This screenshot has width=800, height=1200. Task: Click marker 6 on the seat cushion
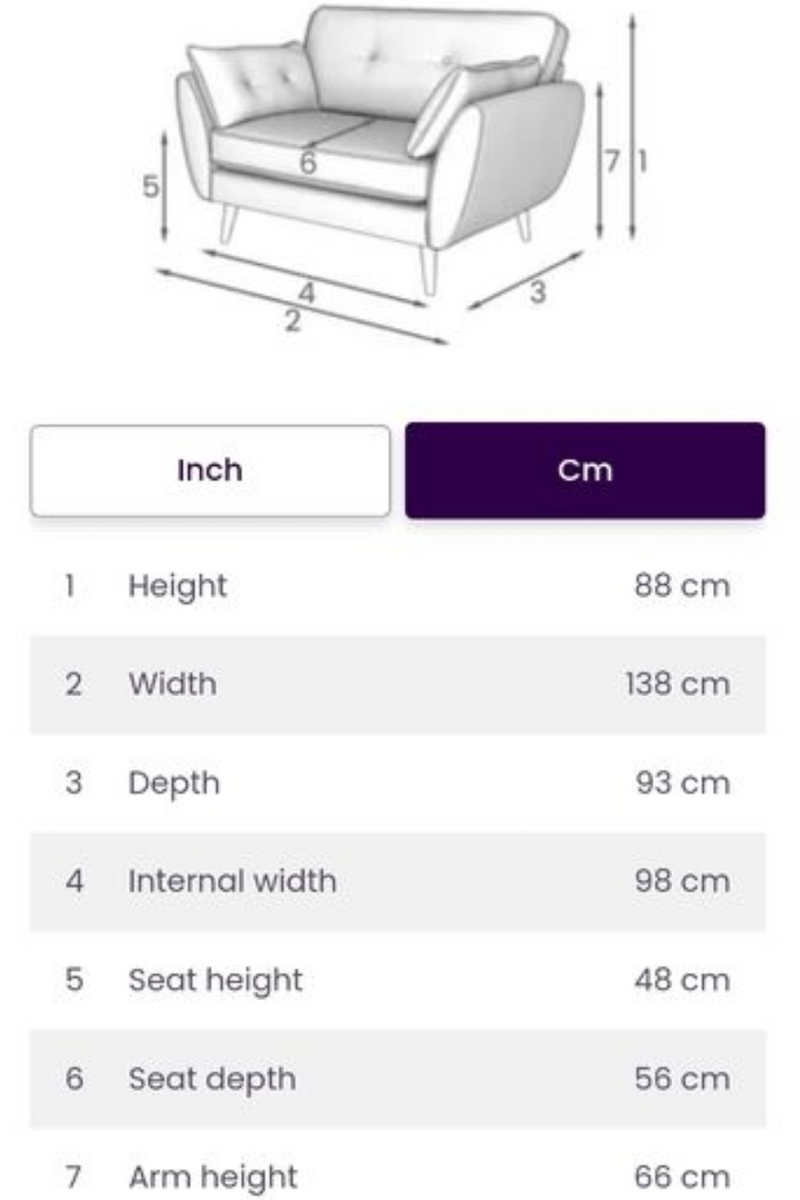tap(307, 161)
